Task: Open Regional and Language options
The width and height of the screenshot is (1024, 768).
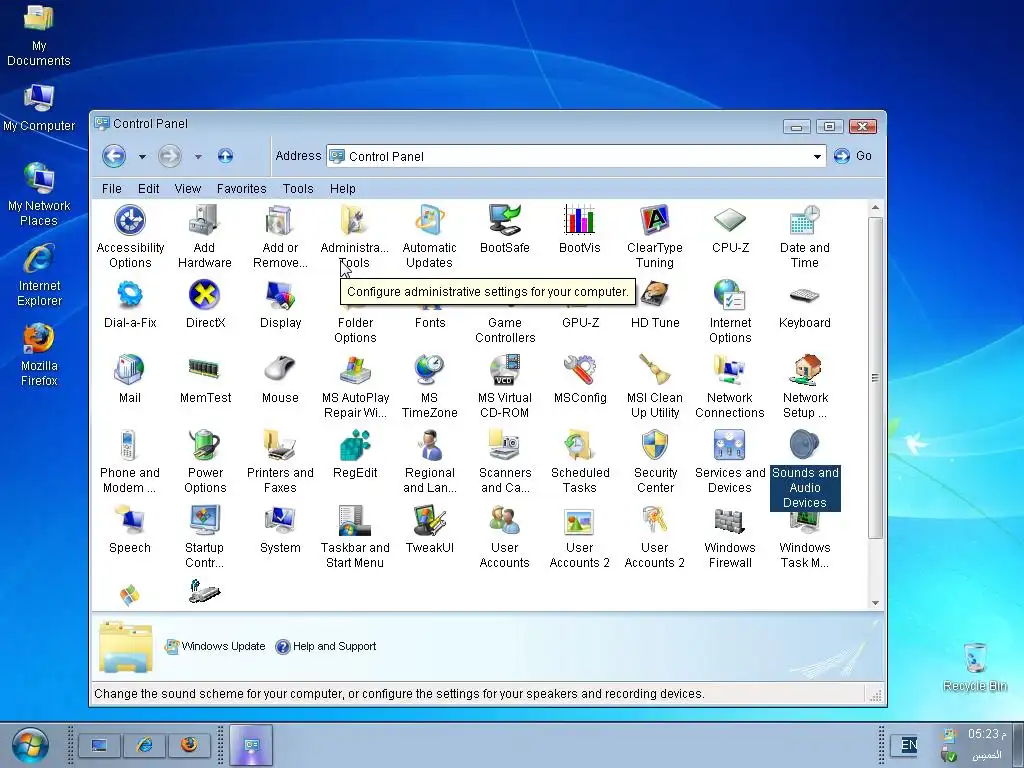Action: pyautogui.click(x=429, y=462)
